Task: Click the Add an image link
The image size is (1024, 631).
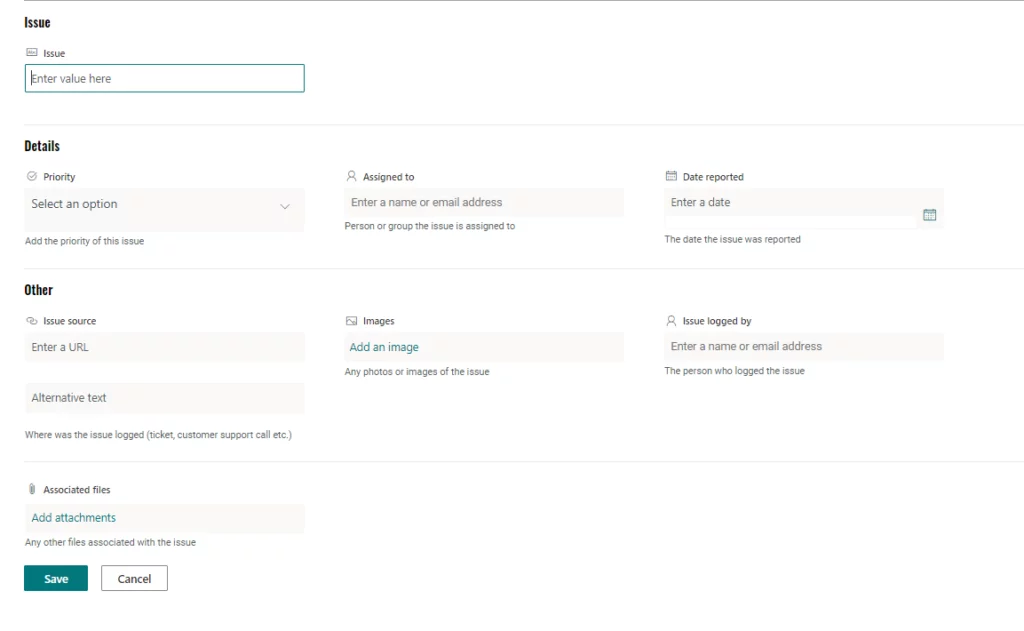Action: coord(384,347)
